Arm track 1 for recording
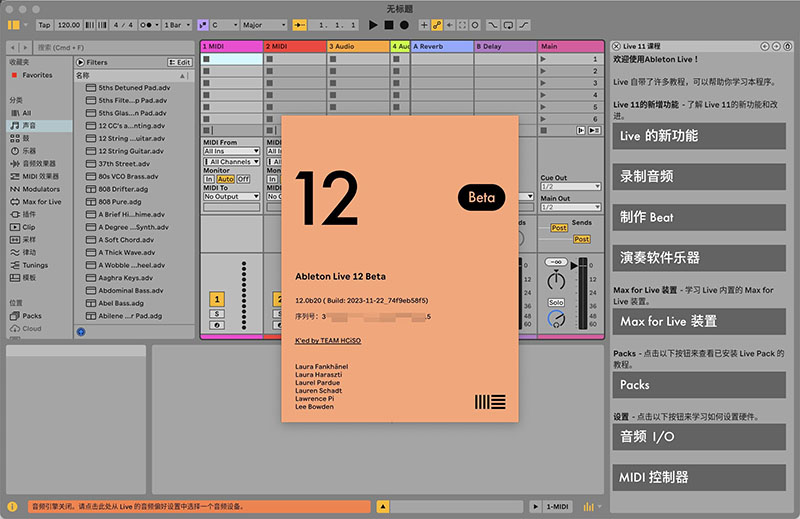The image size is (800, 519). [x=217, y=325]
